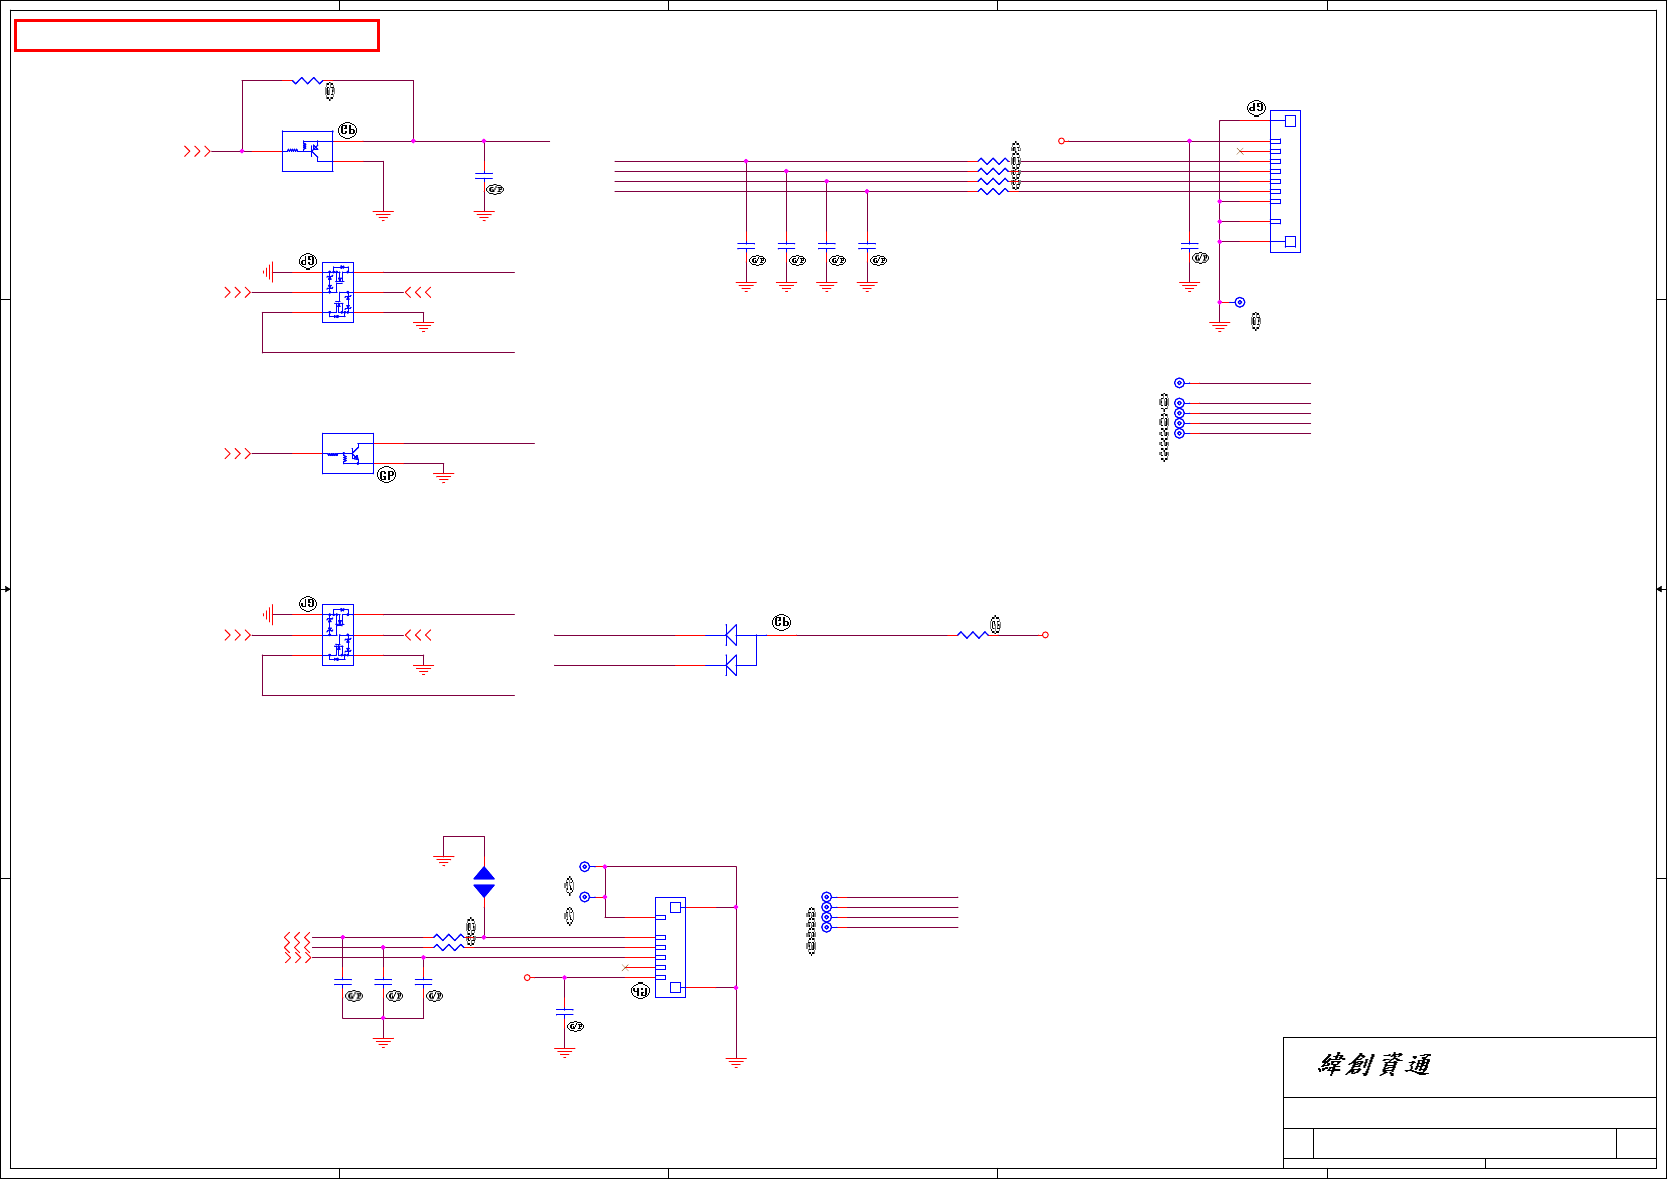The image size is (1668, 1179).
Task: Select the middle transistor box with no feedback resistor
Action: pos(348,453)
